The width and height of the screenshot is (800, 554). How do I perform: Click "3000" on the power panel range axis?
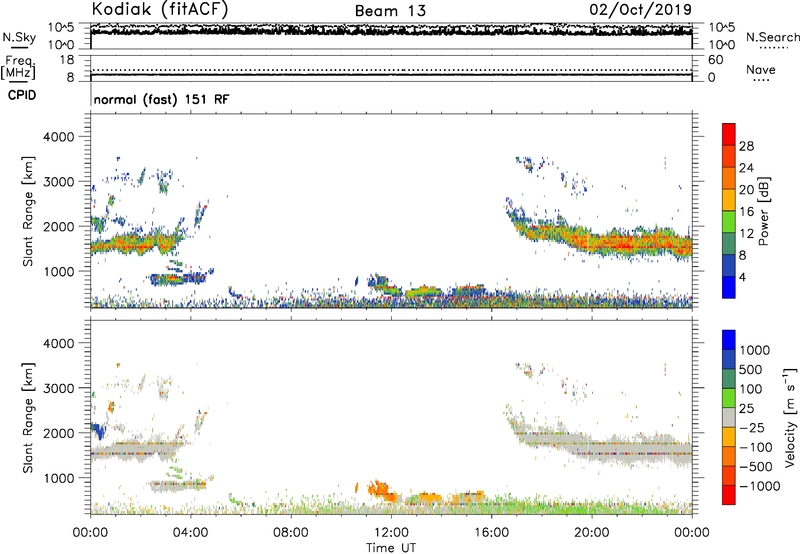point(59,182)
